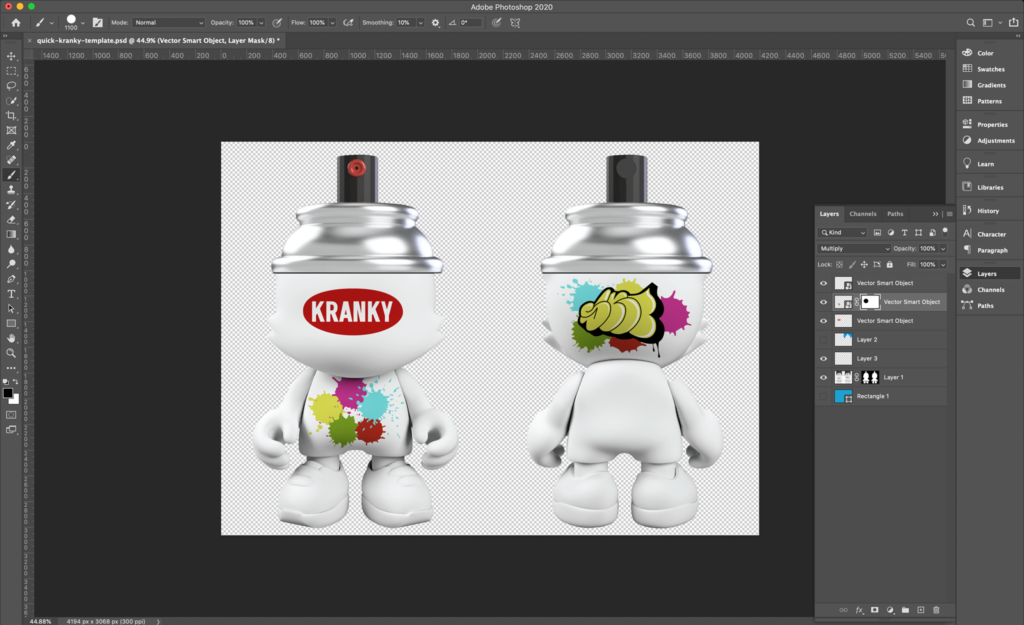This screenshot has height=625, width=1024.
Task: Expand the layer Opacity dropdown arrow
Action: coord(943,248)
